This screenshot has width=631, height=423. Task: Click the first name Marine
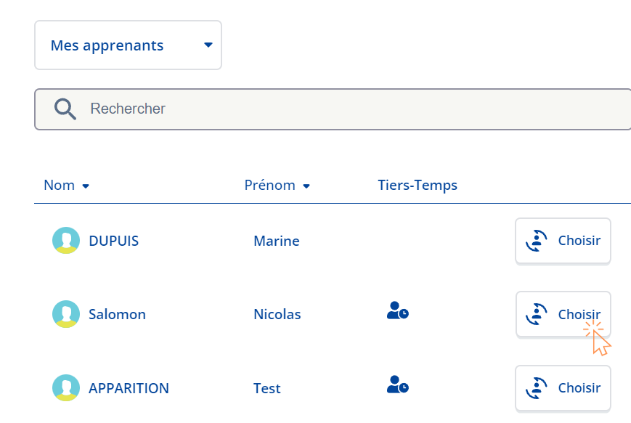(276, 241)
